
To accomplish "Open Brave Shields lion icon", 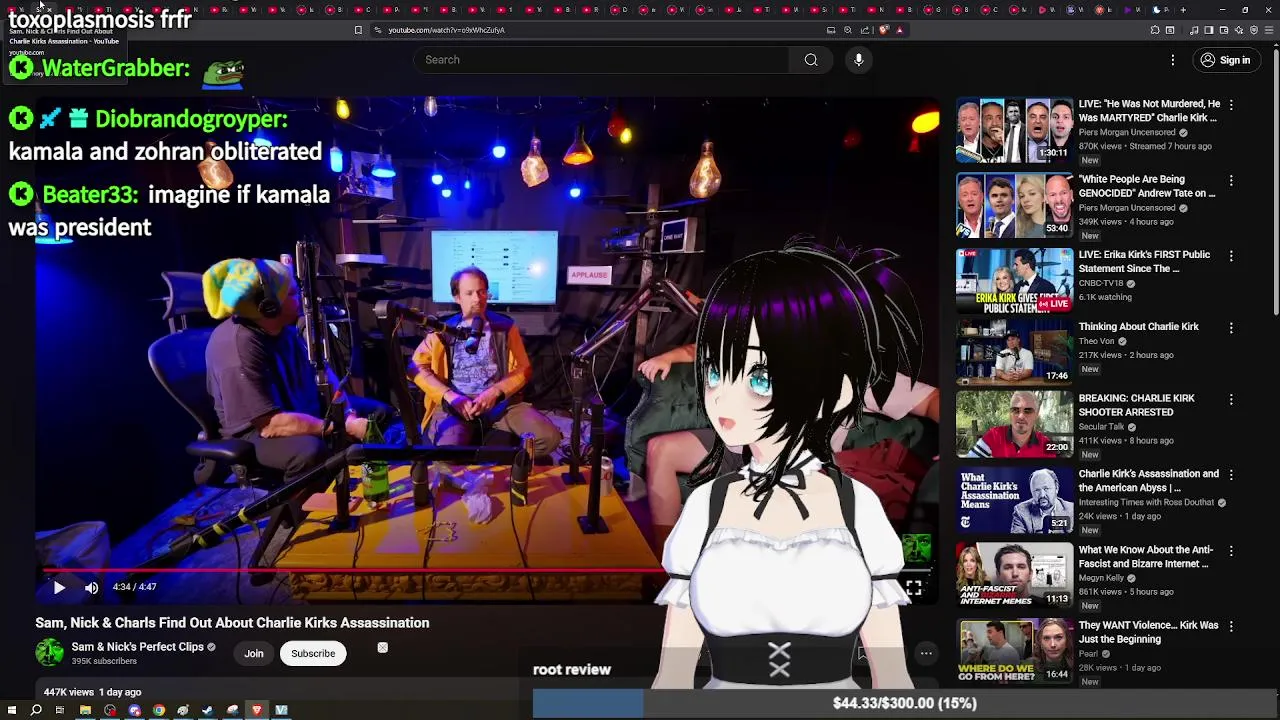I will [x=884, y=30].
